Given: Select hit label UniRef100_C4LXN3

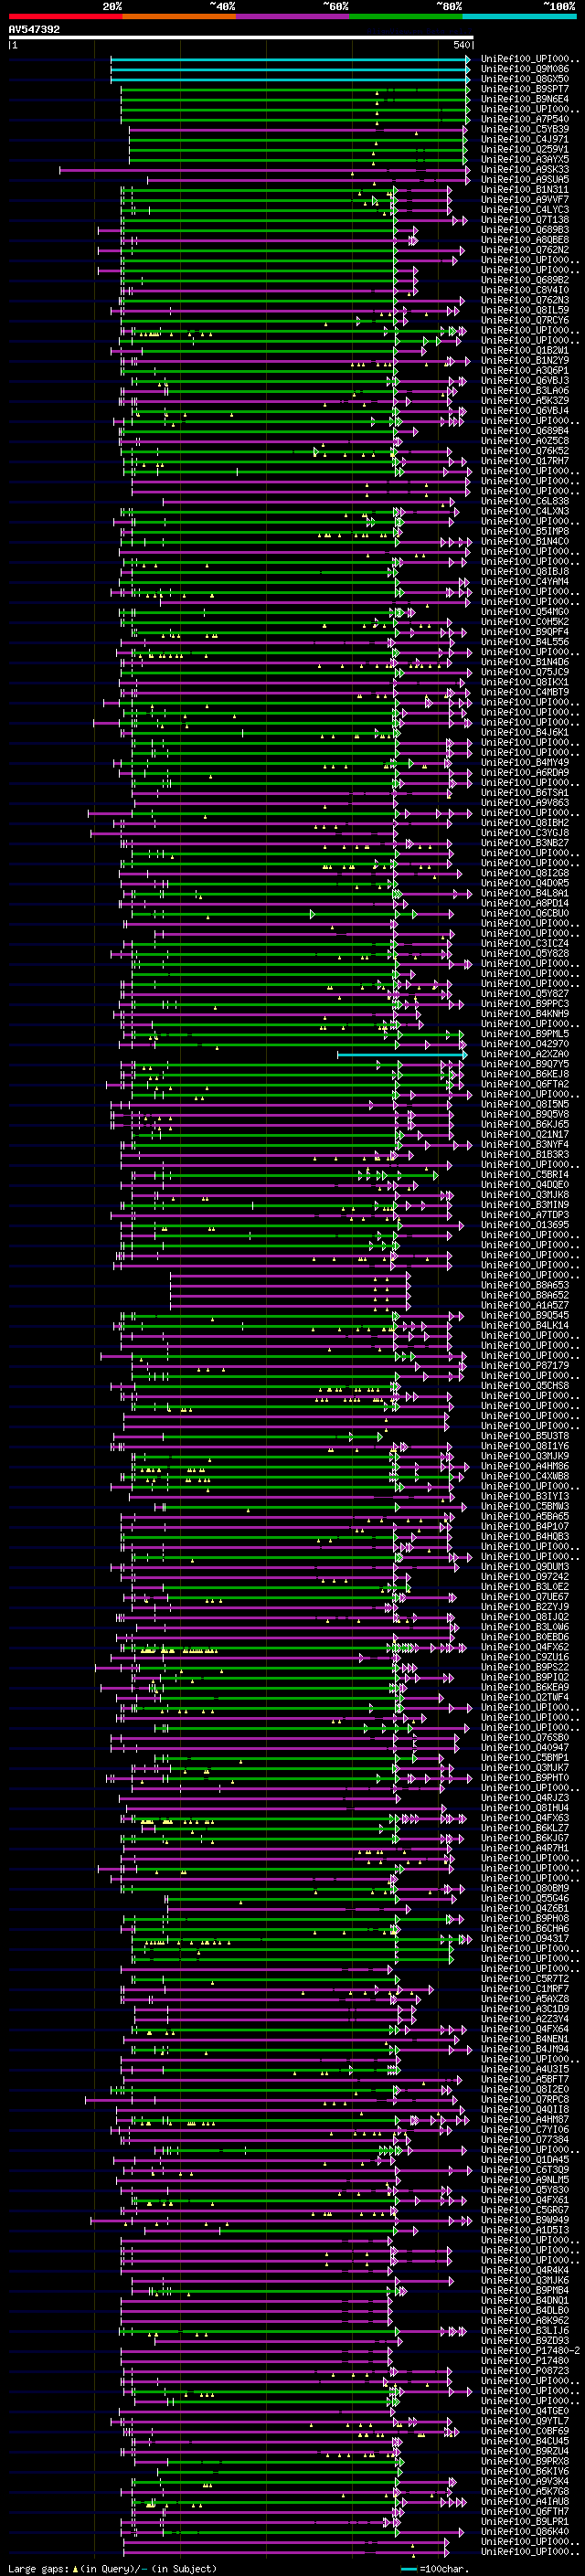Looking at the screenshot, I should 525,511.
